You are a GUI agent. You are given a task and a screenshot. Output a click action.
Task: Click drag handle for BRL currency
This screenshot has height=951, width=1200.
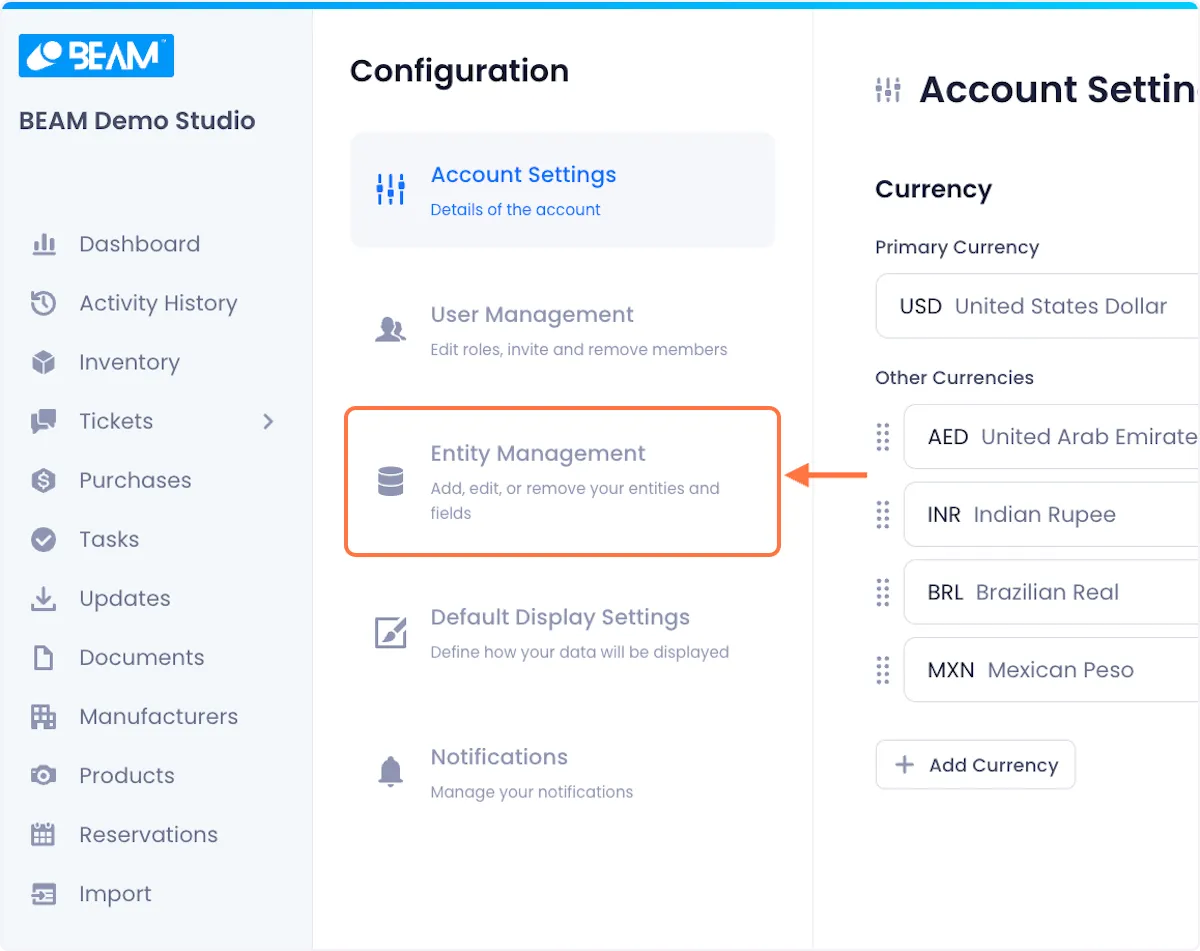883,592
